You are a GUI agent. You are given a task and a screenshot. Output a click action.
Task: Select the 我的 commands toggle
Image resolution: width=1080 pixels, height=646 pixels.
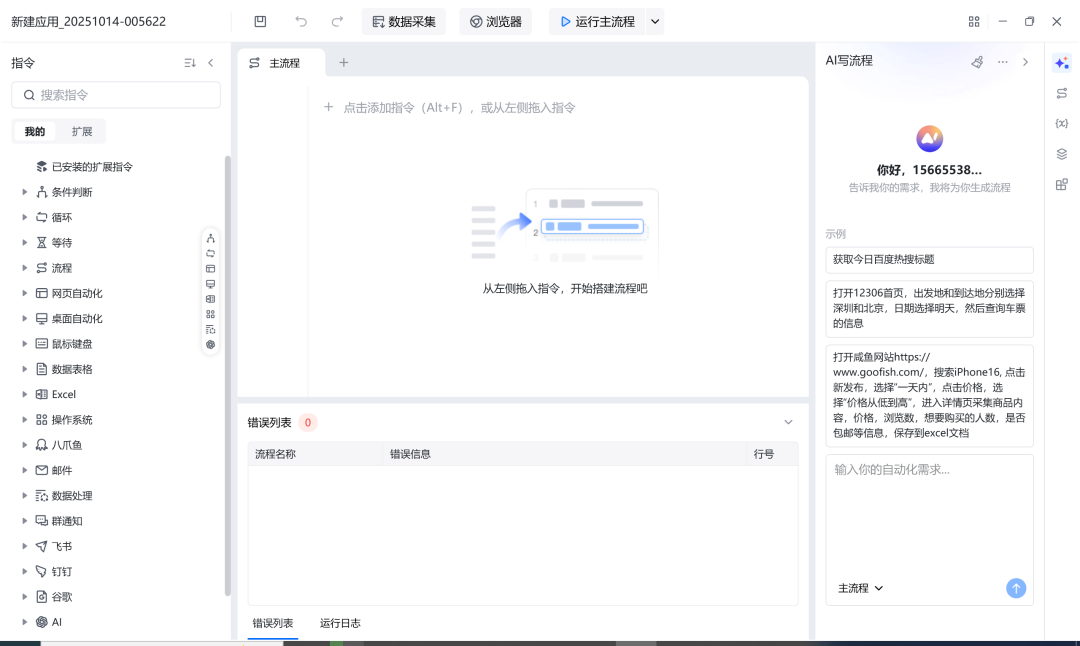(x=35, y=132)
